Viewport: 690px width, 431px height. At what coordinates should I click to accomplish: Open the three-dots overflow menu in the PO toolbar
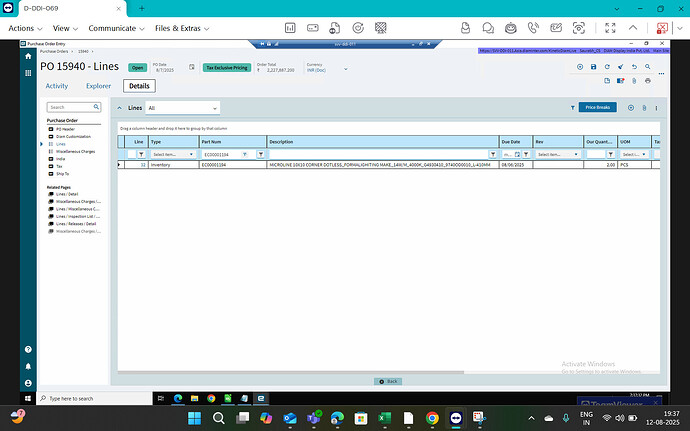pyautogui.click(x=661, y=74)
